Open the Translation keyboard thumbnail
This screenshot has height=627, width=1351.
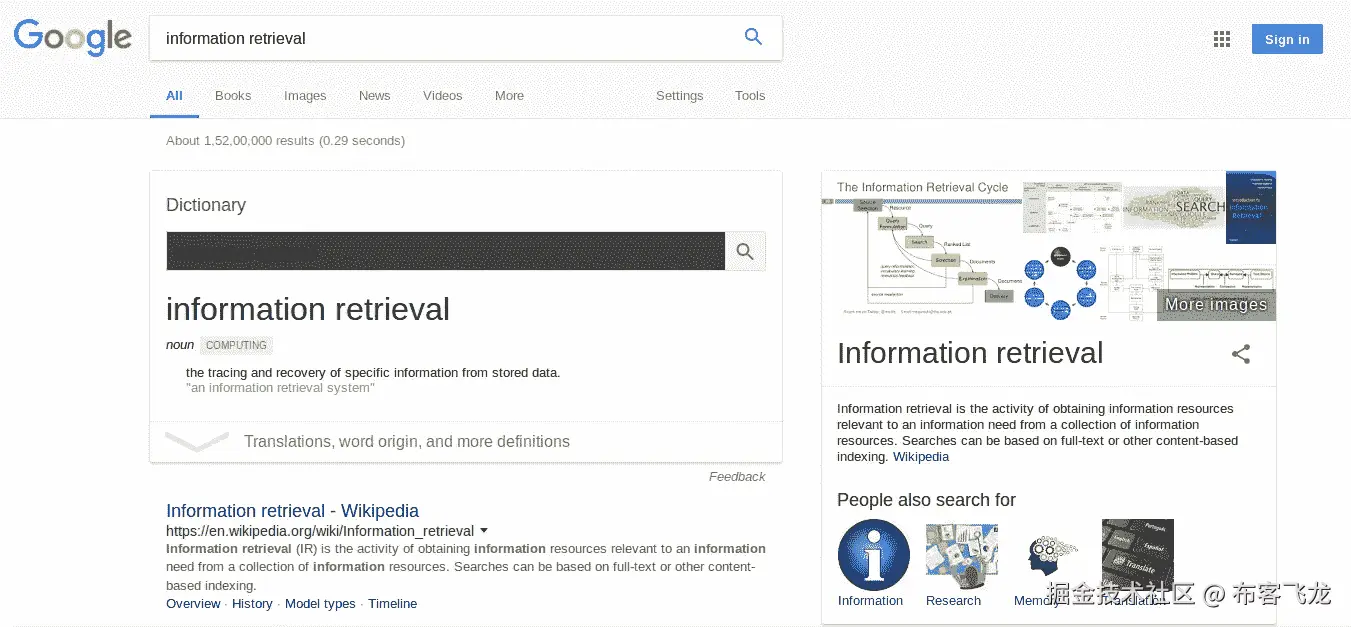pos(1137,555)
